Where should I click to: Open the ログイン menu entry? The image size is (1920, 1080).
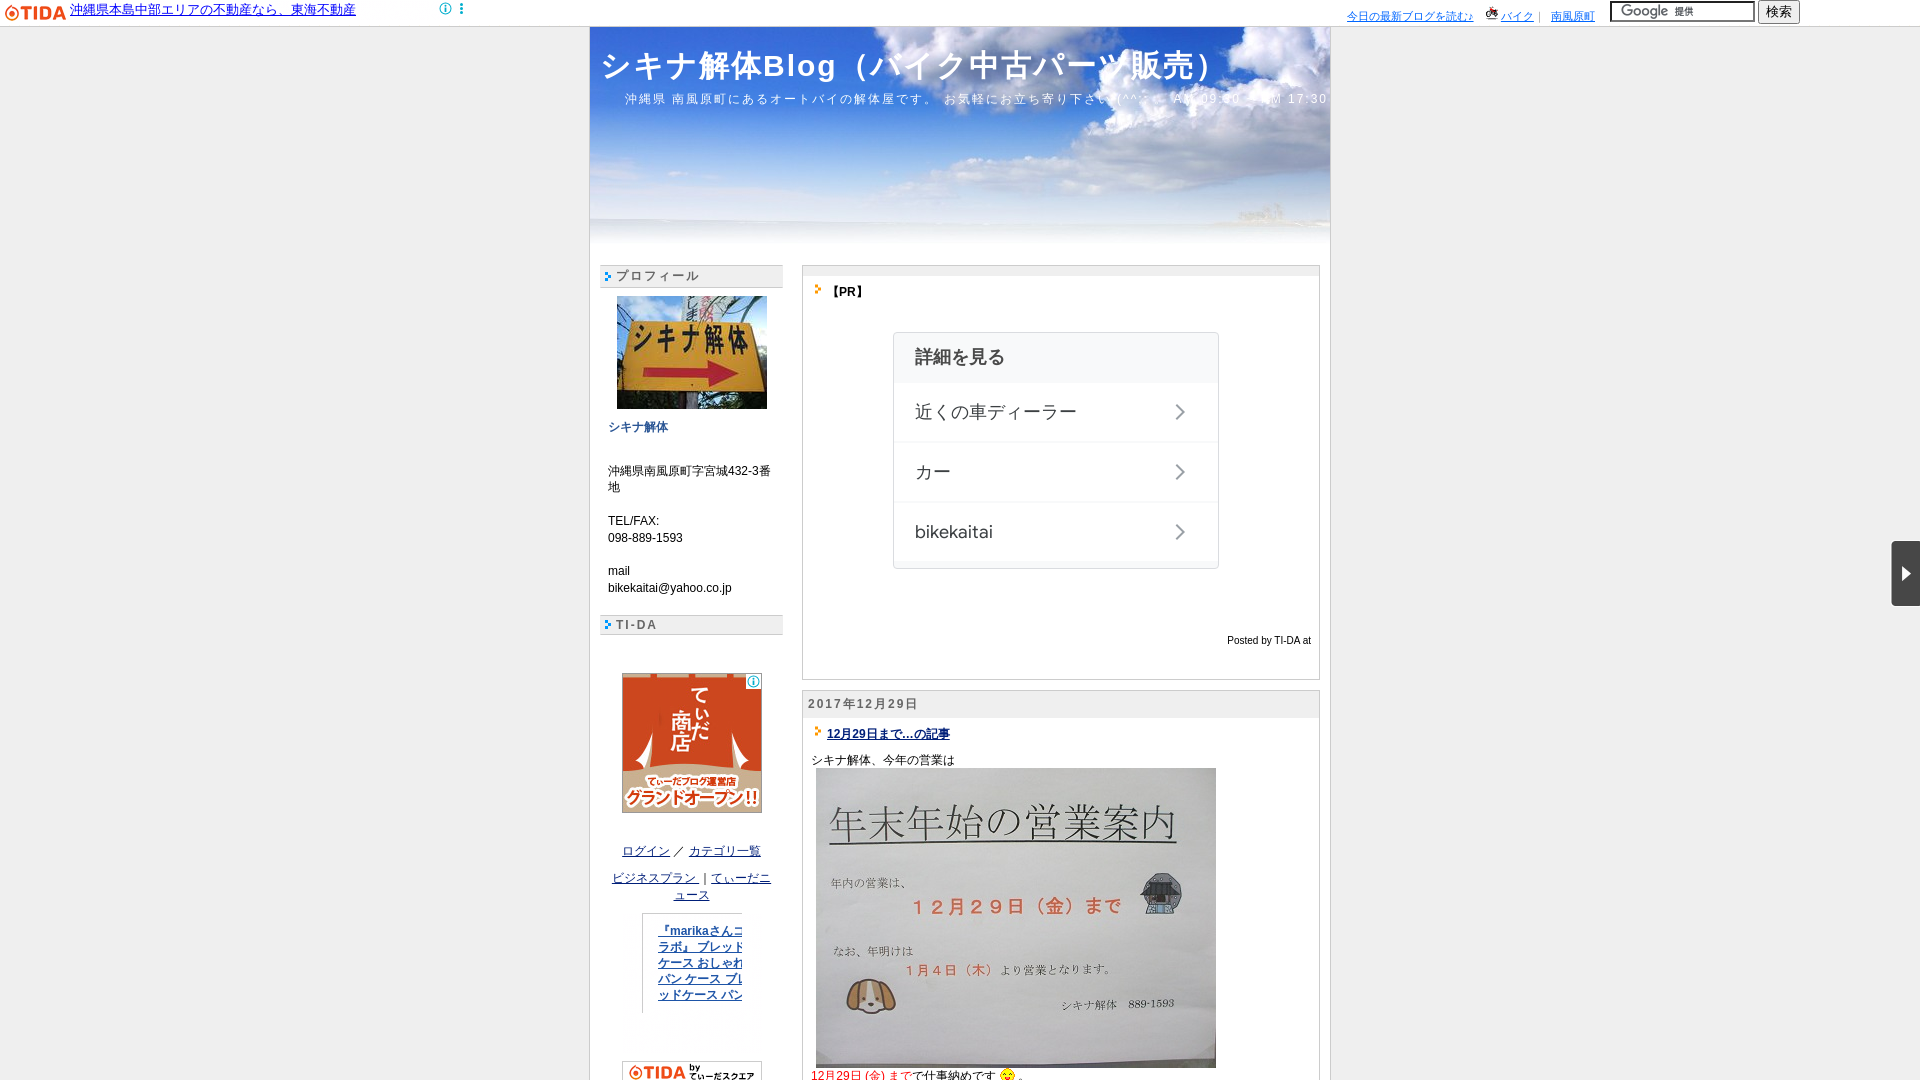(645, 851)
